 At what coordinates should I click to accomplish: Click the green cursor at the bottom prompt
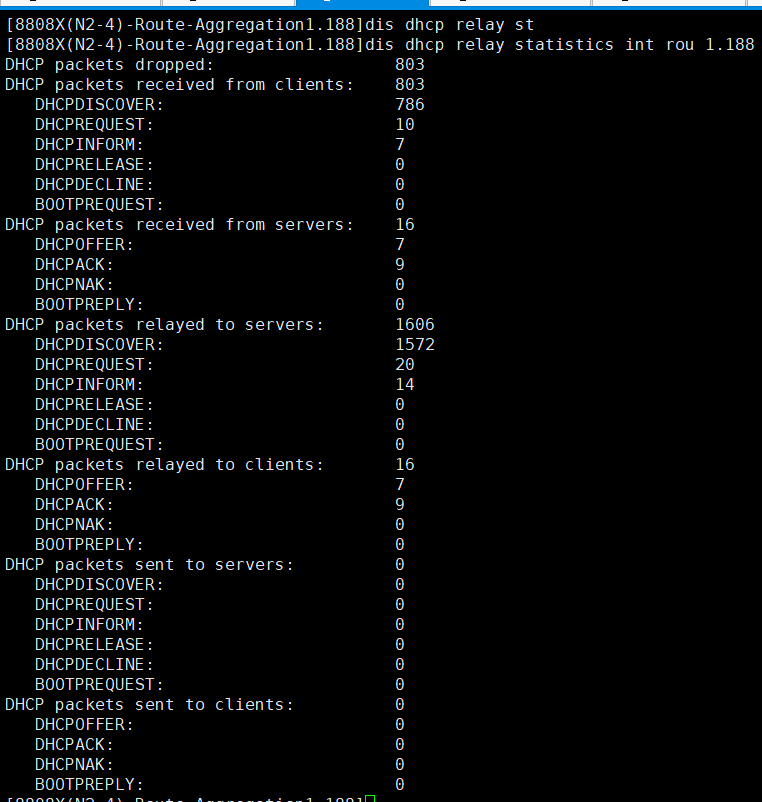[370, 799]
